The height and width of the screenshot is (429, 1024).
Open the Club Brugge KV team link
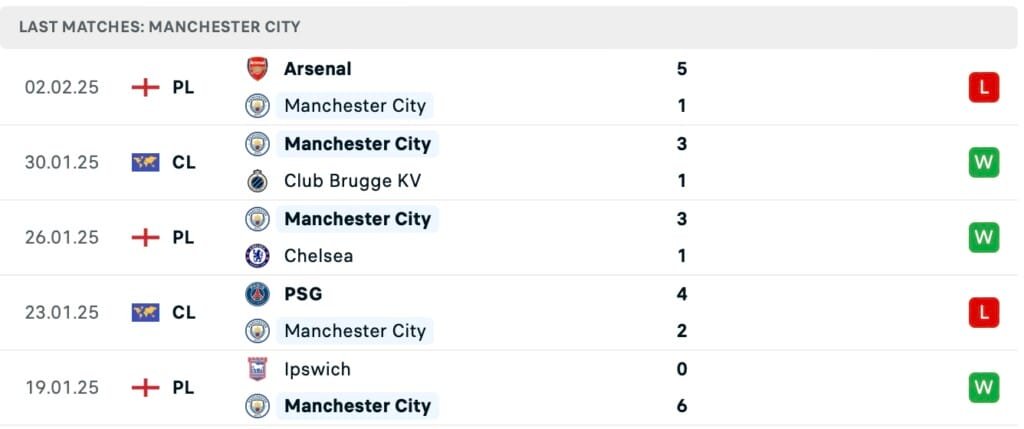[x=352, y=181]
